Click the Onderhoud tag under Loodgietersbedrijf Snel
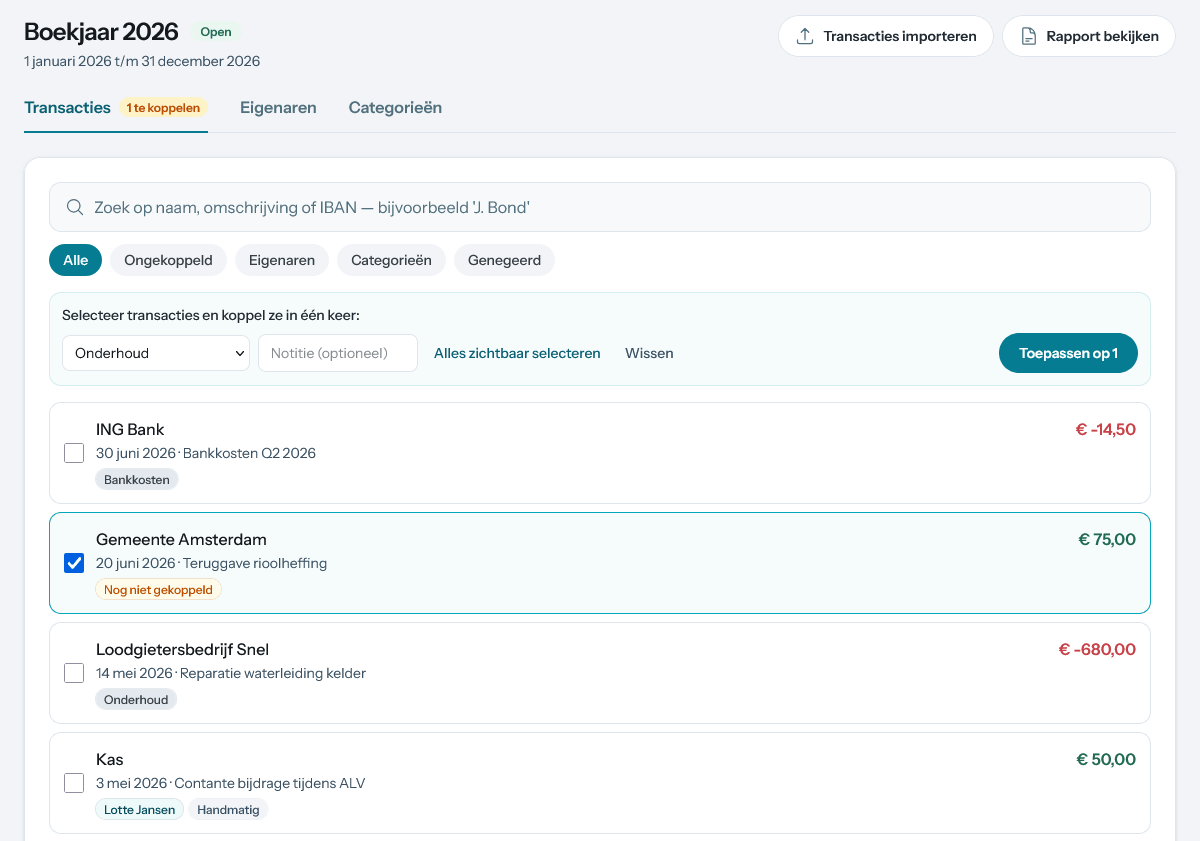 tap(136, 699)
